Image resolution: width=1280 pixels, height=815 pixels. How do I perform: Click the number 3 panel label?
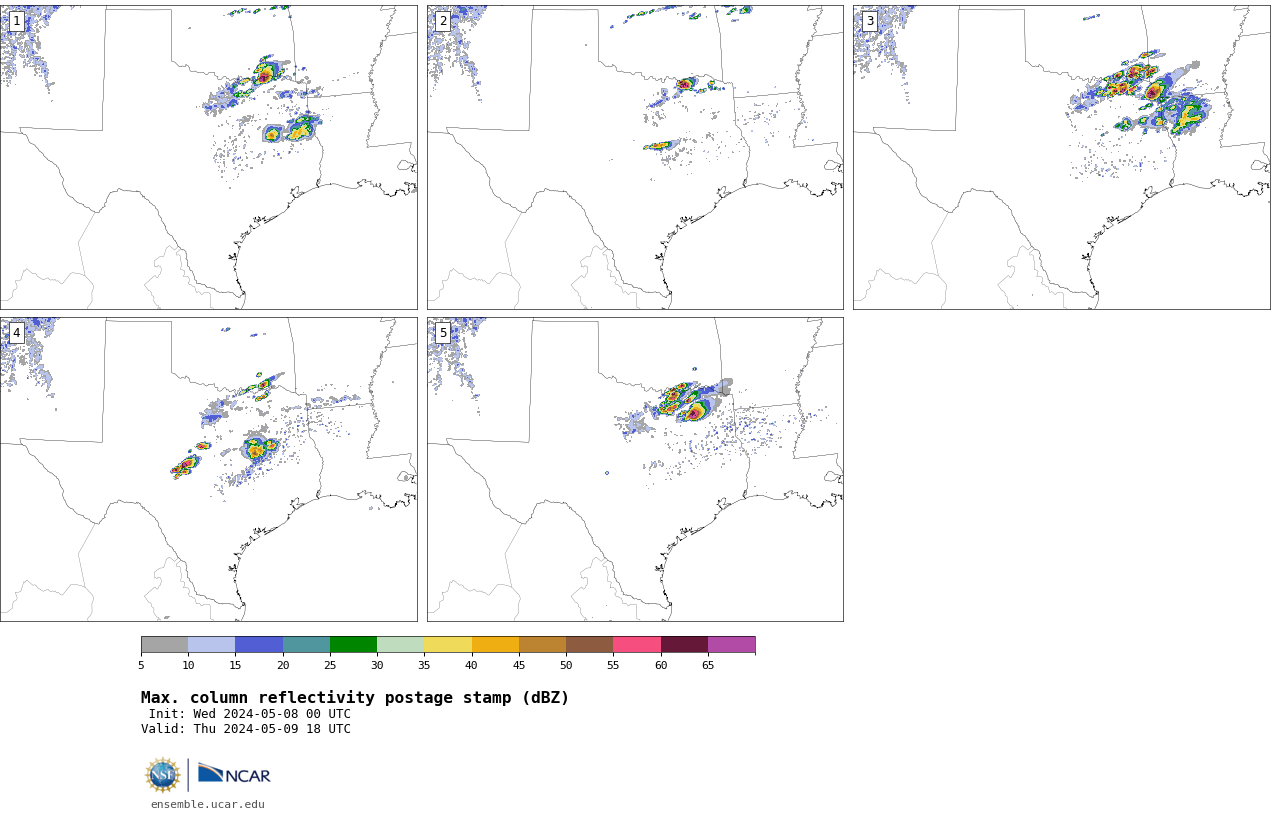coord(870,21)
